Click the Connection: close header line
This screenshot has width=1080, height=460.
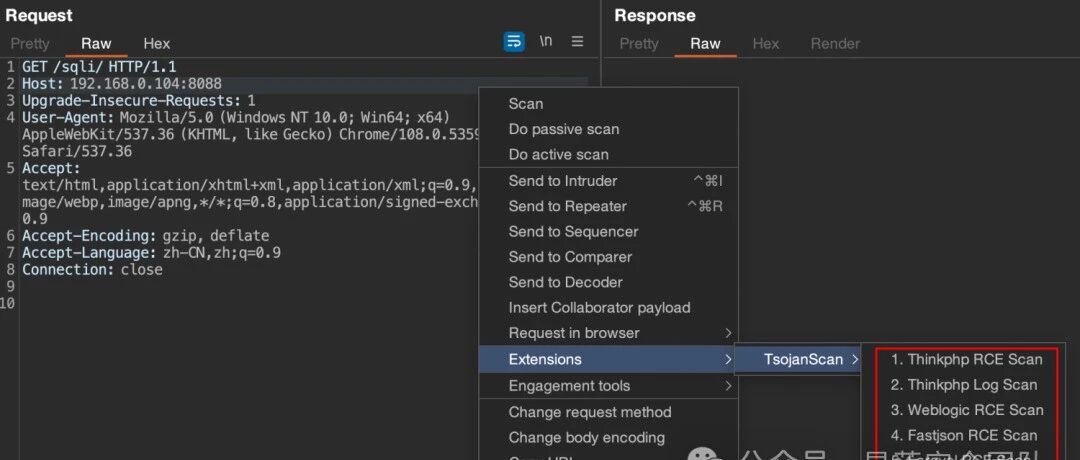tap(92, 269)
